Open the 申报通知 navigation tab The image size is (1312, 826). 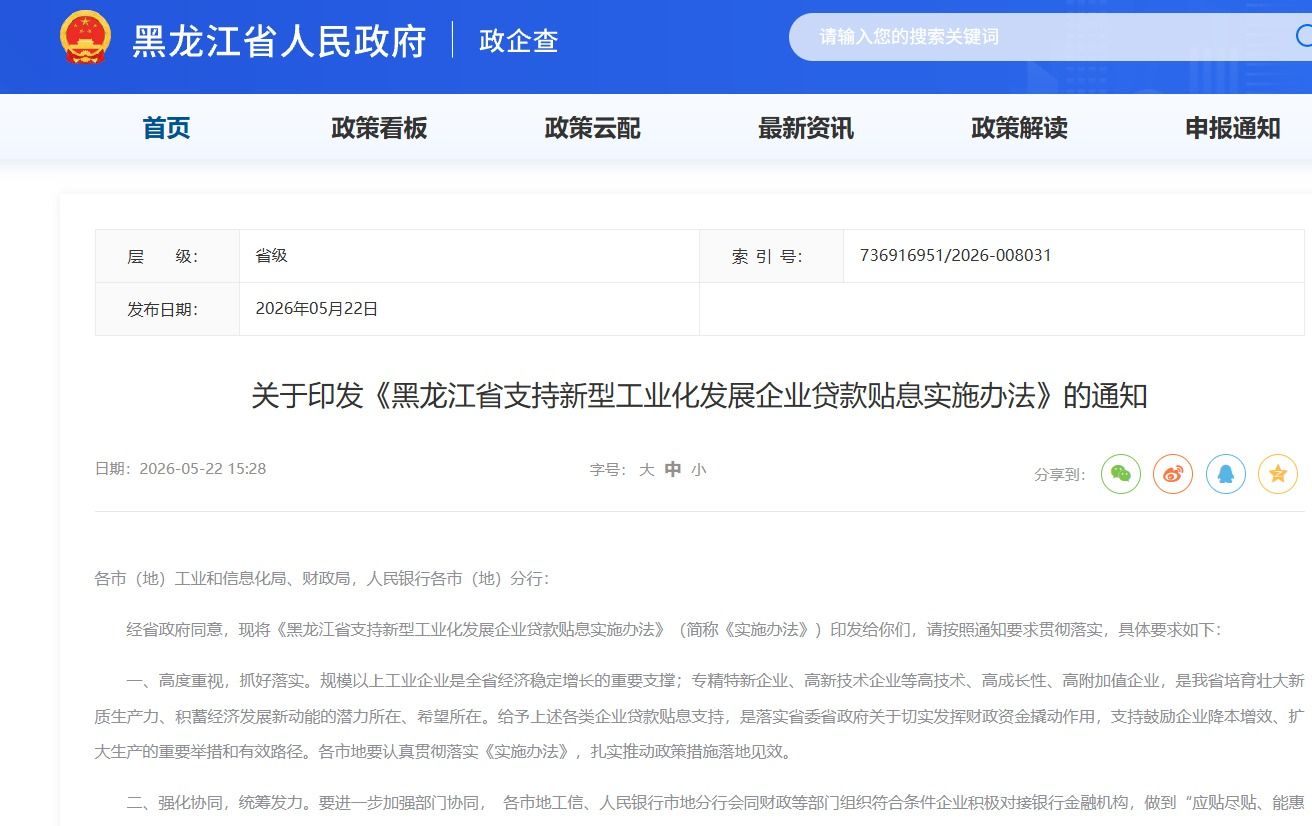click(x=1233, y=128)
